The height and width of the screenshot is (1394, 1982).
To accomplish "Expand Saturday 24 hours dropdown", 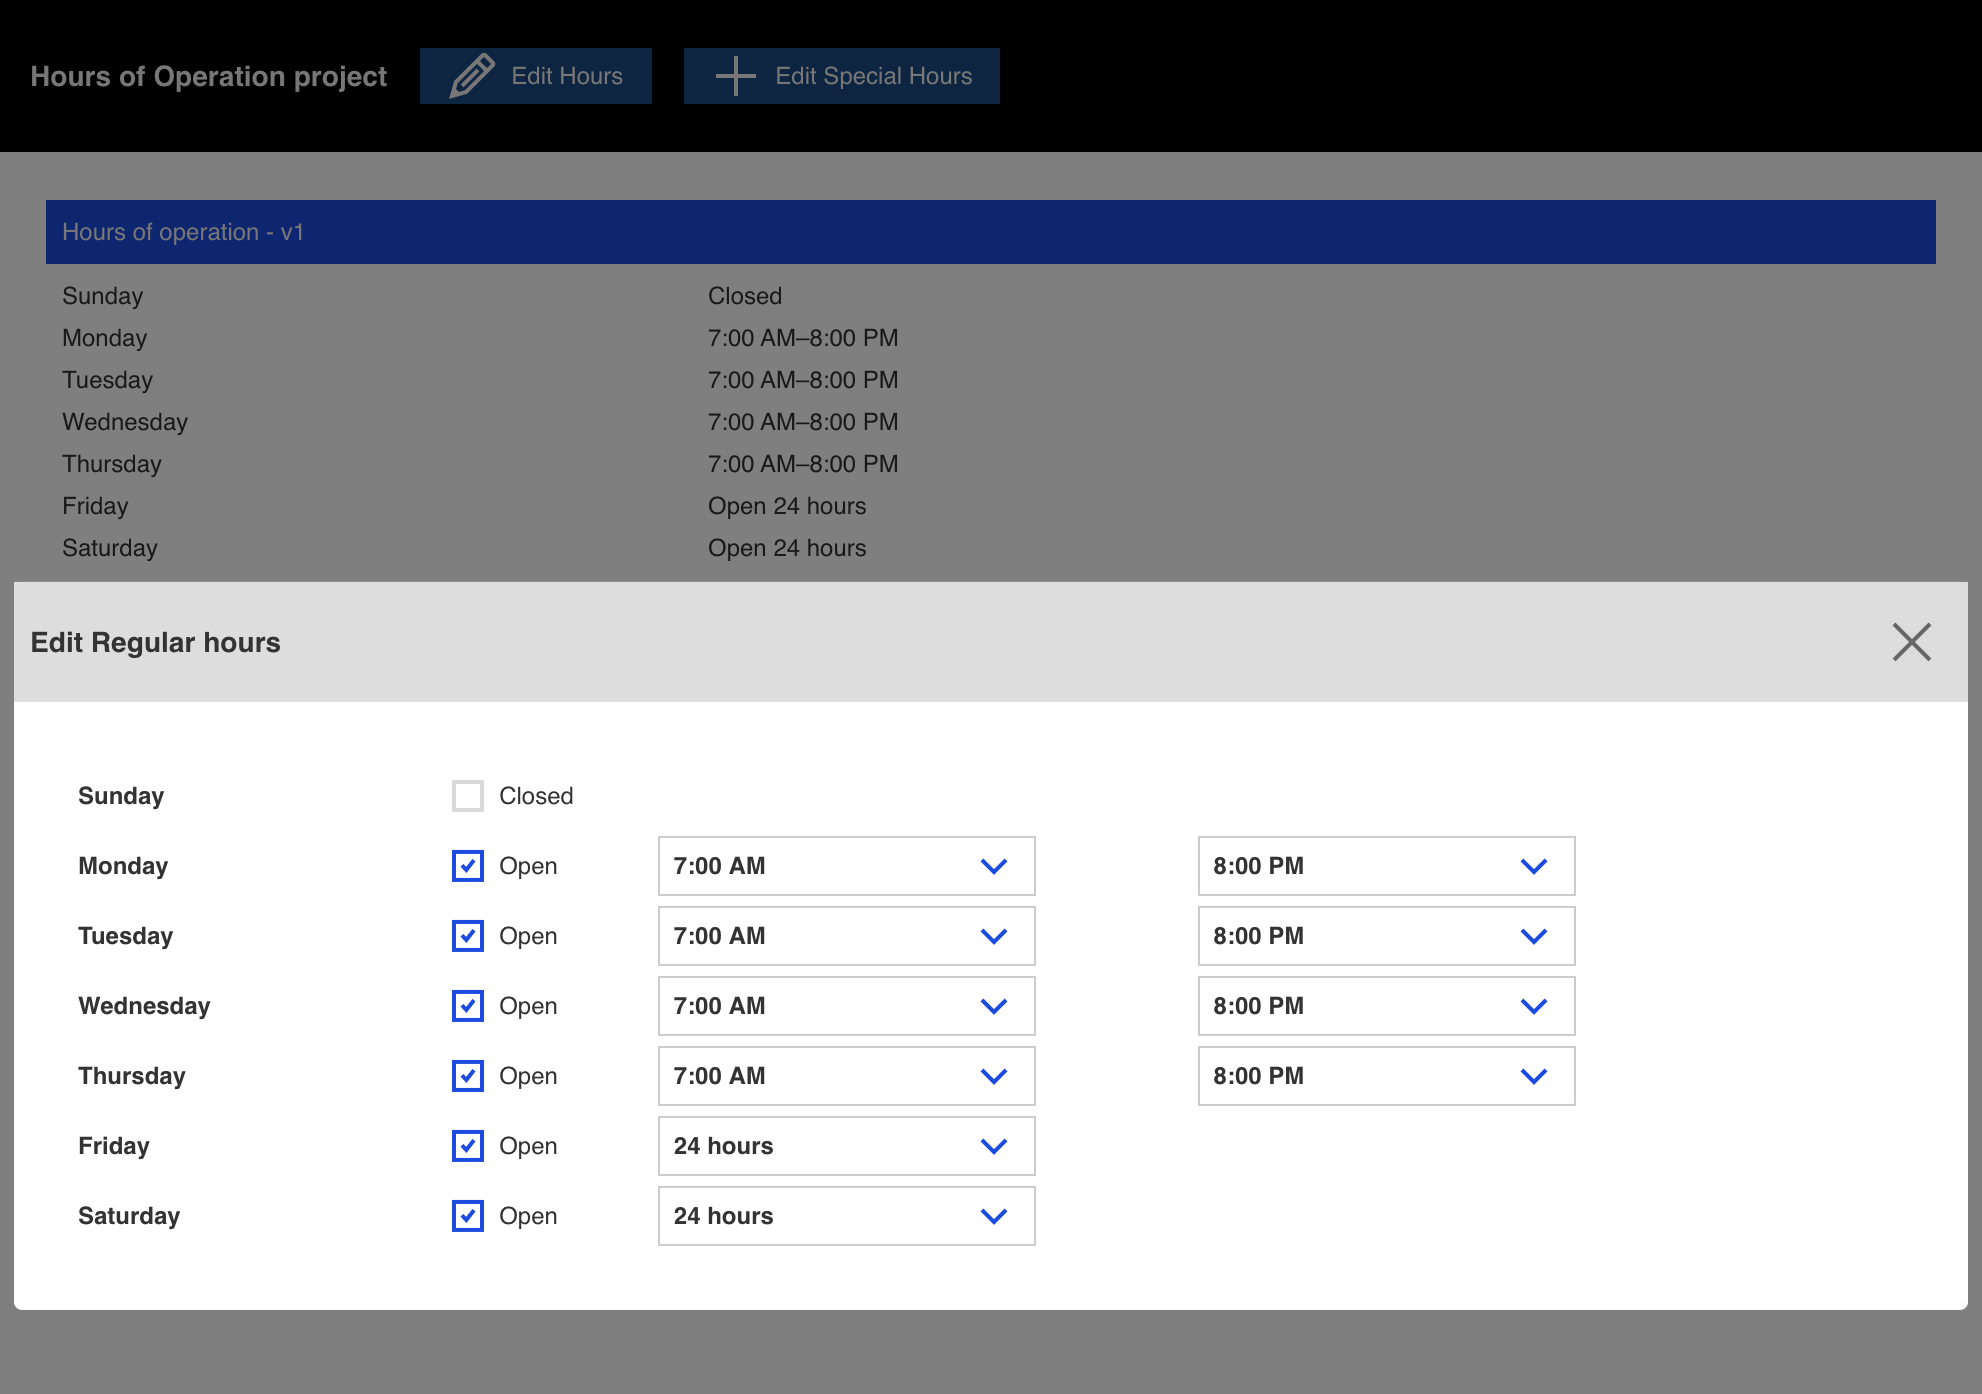I will click(x=993, y=1216).
